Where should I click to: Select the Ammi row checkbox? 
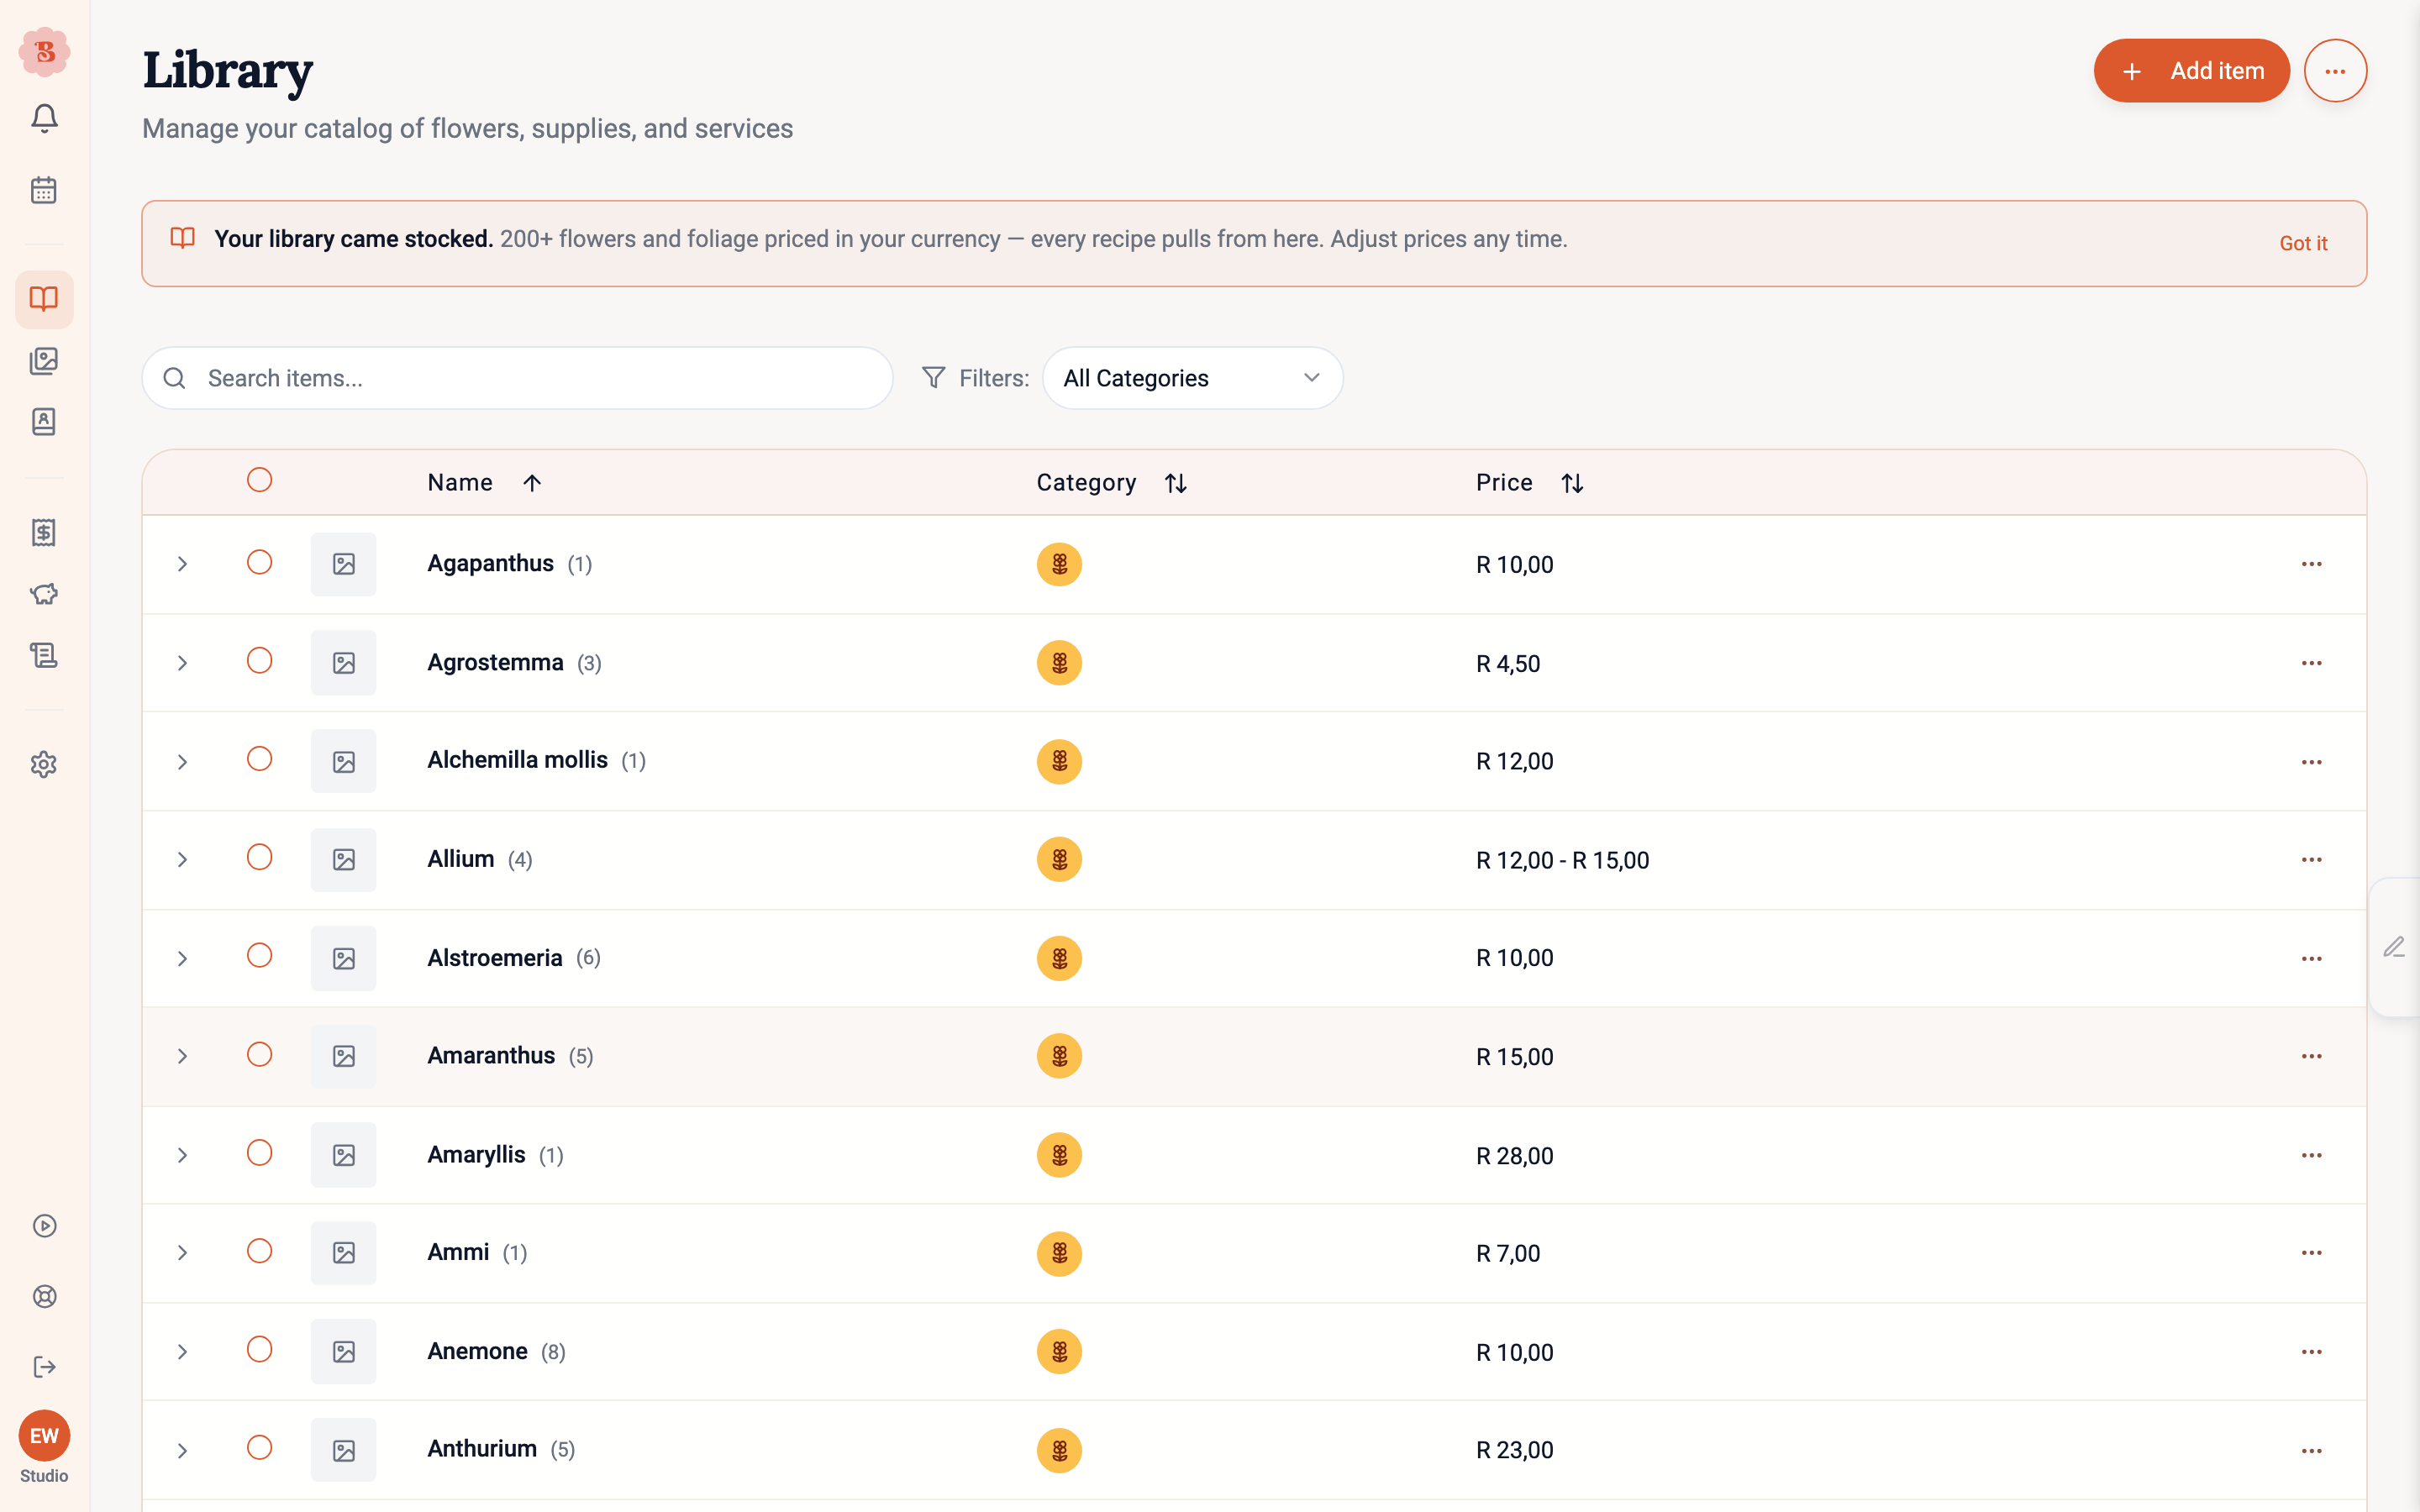pos(259,1251)
